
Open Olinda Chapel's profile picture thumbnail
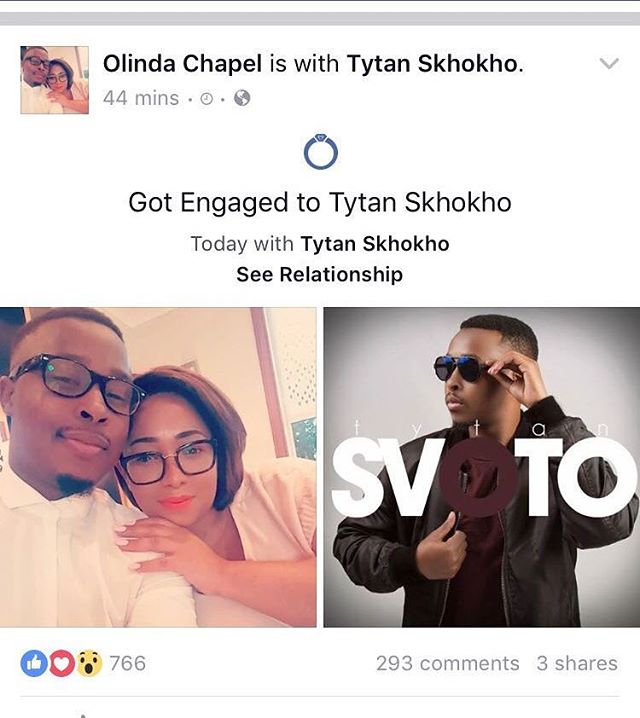[54, 80]
